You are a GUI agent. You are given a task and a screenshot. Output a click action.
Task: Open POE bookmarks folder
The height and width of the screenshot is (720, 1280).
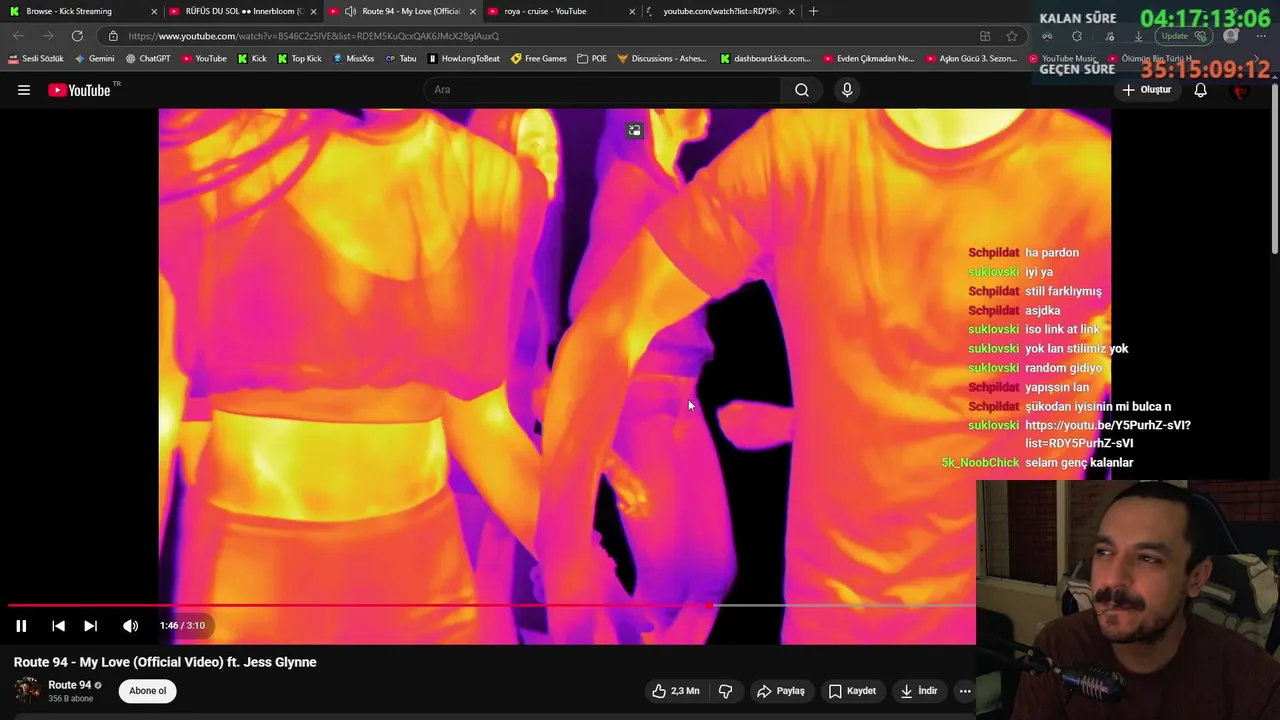[592, 59]
